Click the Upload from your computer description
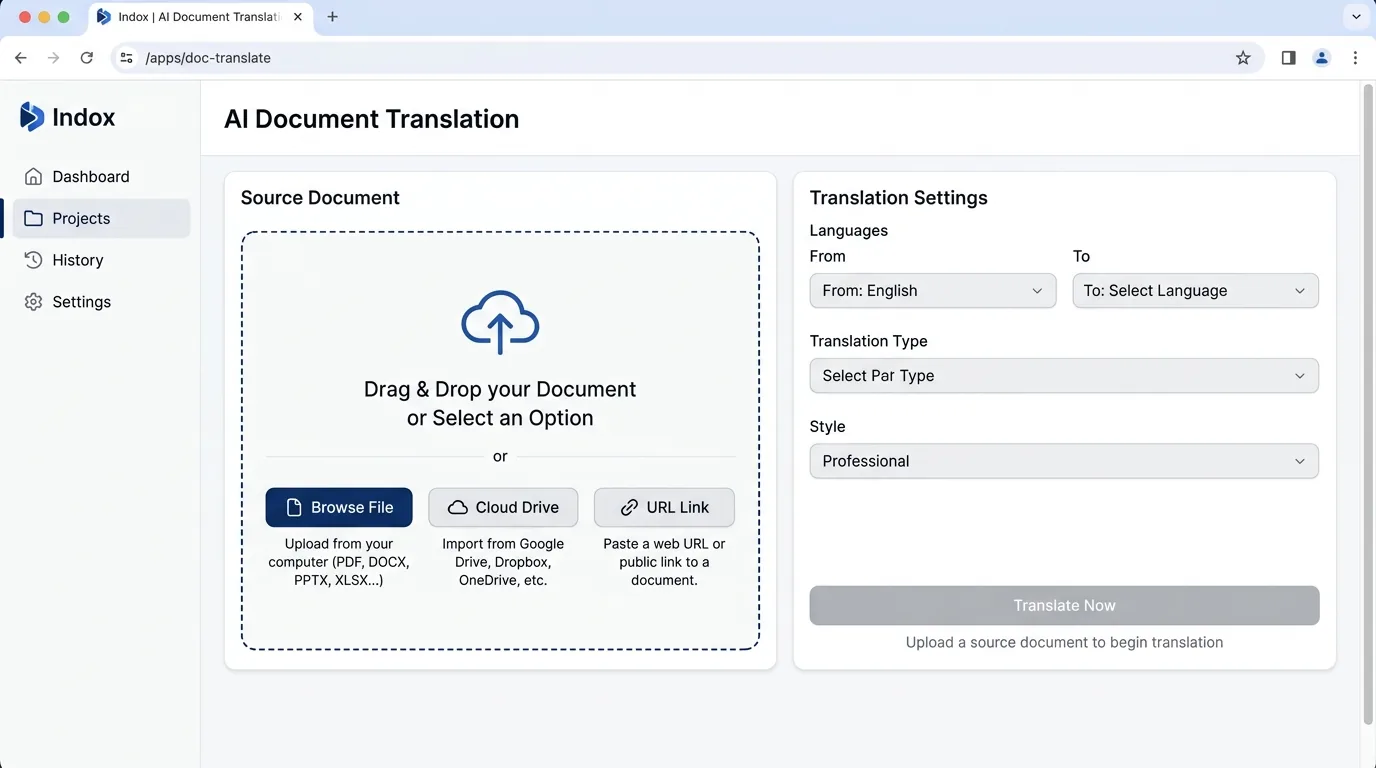Image resolution: width=1376 pixels, height=768 pixels. (339, 562)
